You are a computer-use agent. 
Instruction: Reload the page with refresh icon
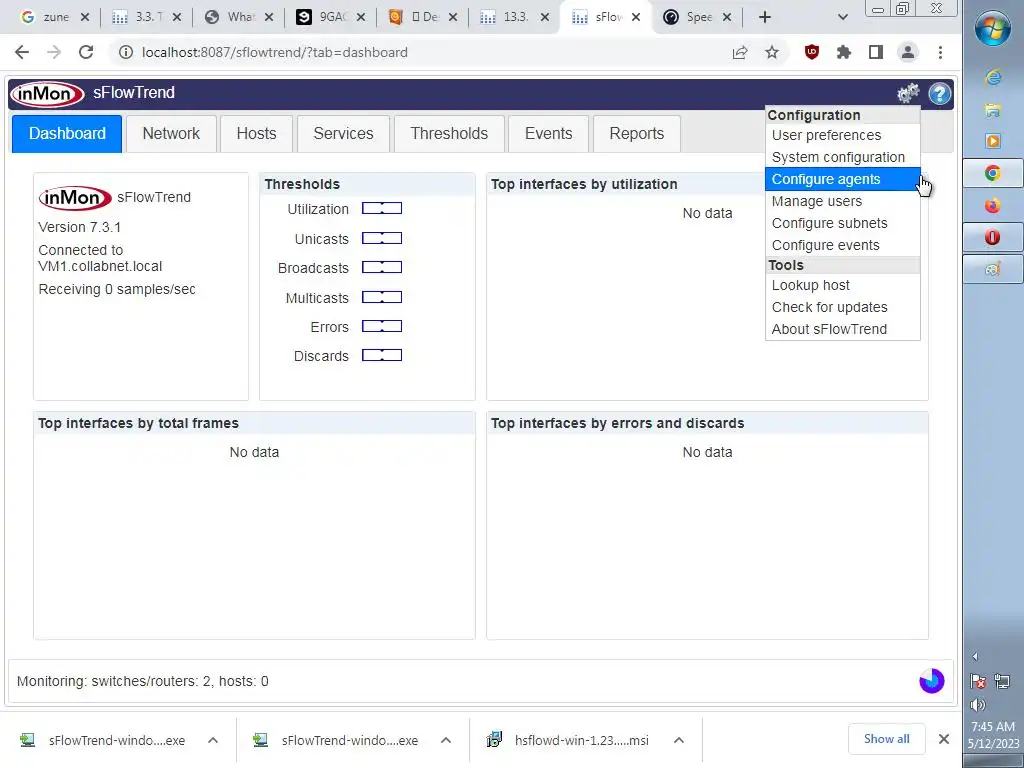86,52
